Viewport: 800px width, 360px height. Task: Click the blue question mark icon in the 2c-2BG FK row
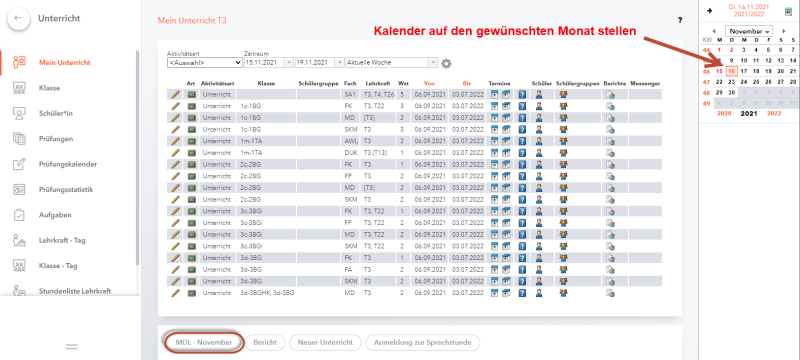pyautogui.click(x=522, y=164)
